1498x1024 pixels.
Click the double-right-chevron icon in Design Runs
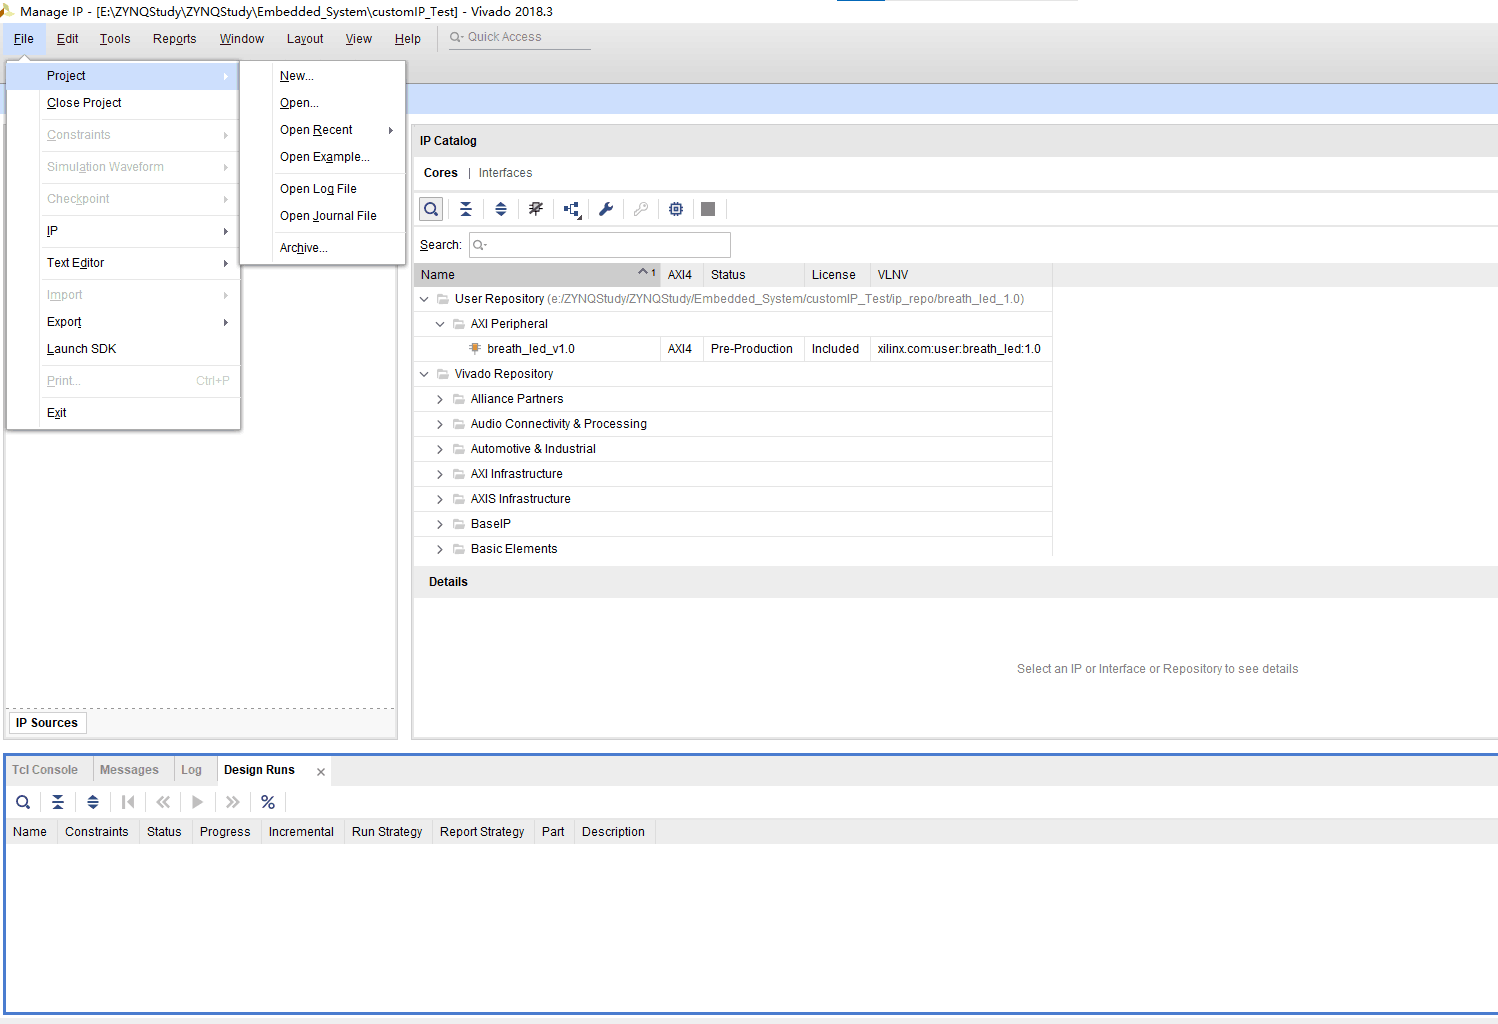233,802
